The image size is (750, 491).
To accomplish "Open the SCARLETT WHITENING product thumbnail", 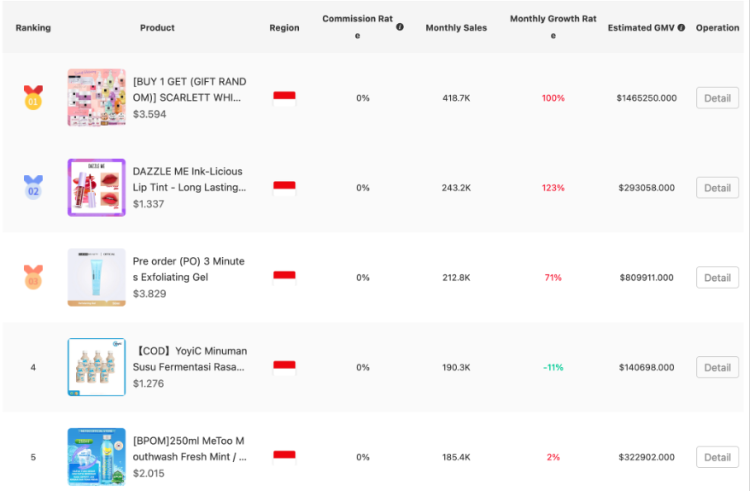I will point(96,98).
